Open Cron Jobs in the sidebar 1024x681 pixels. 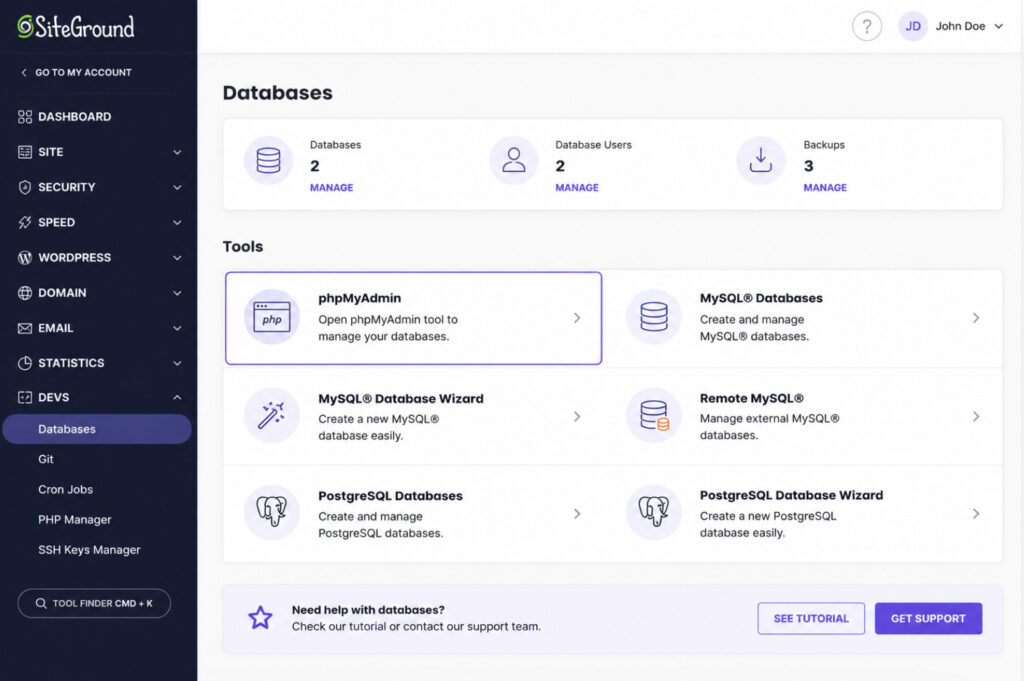[65, 490]
